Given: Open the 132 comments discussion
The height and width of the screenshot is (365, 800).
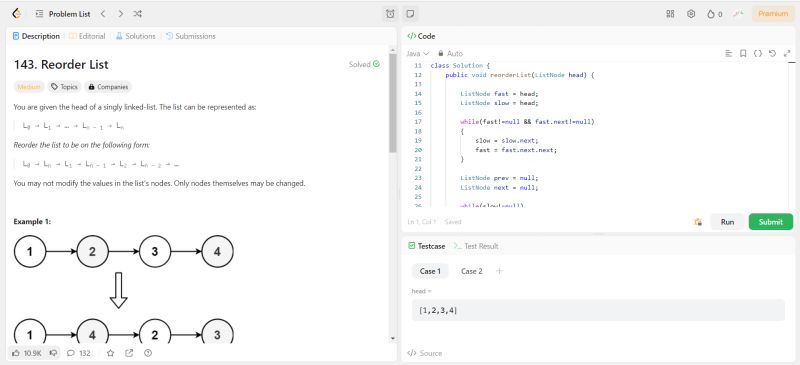Looking at the screenshot, I should click(x=79, y=353).
